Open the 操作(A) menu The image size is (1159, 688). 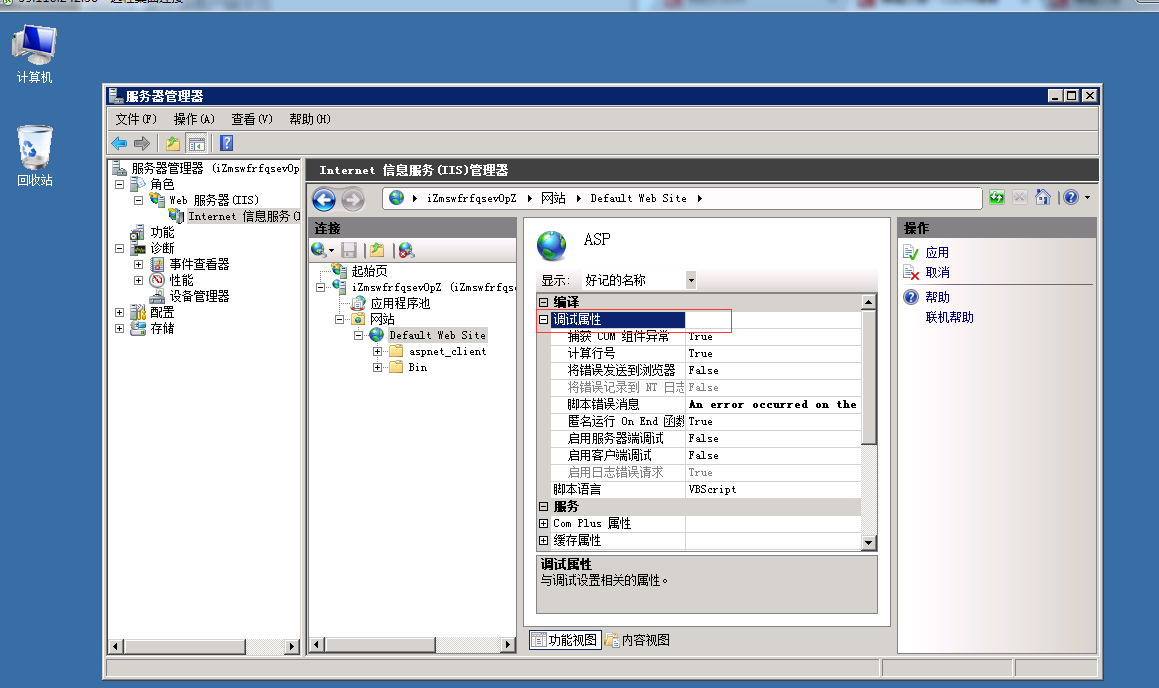tap(194, 119)
